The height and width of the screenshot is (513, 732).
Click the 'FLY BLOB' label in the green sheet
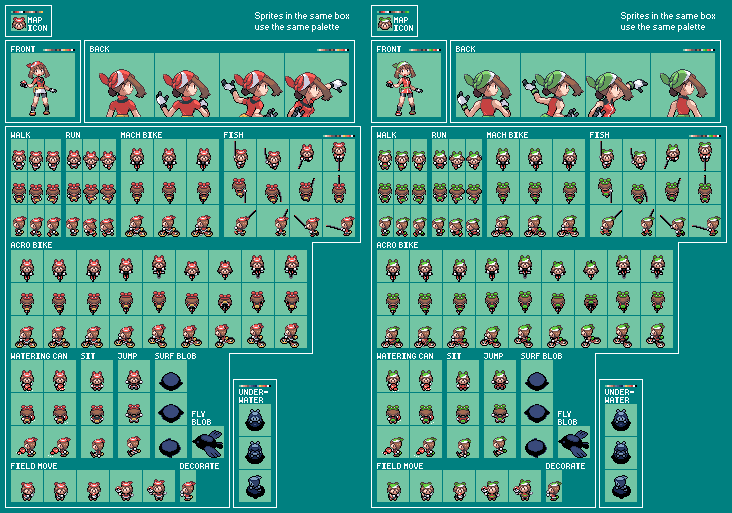pos(568,418)
